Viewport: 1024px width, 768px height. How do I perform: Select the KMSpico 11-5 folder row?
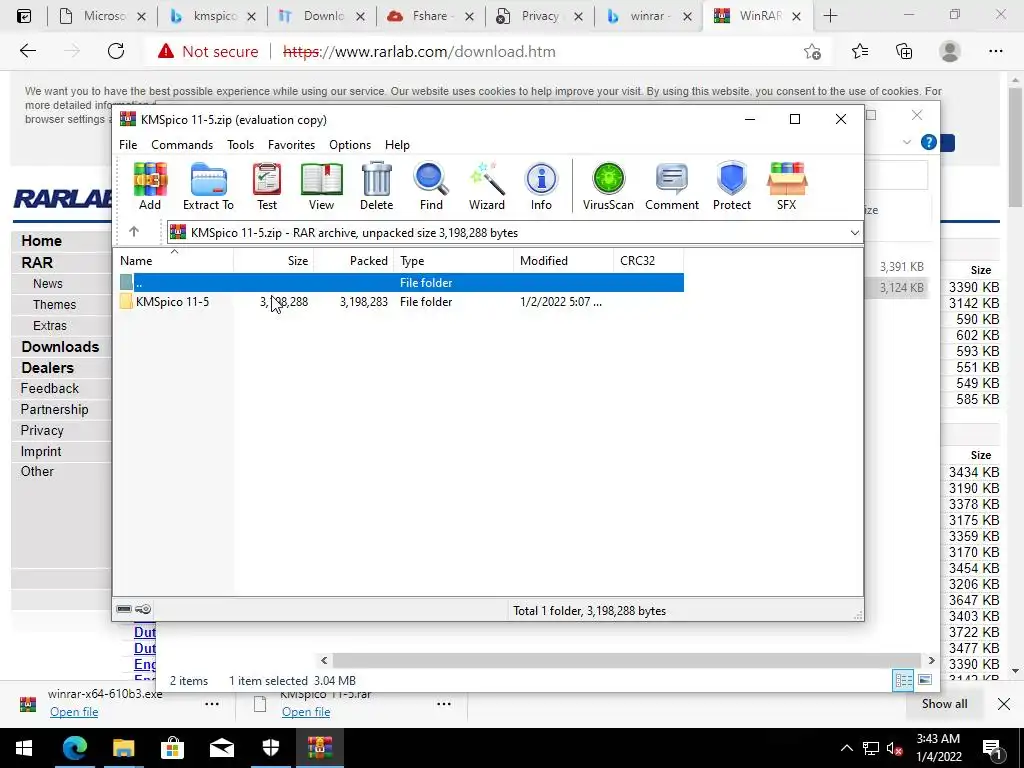[x=400, y=302]
